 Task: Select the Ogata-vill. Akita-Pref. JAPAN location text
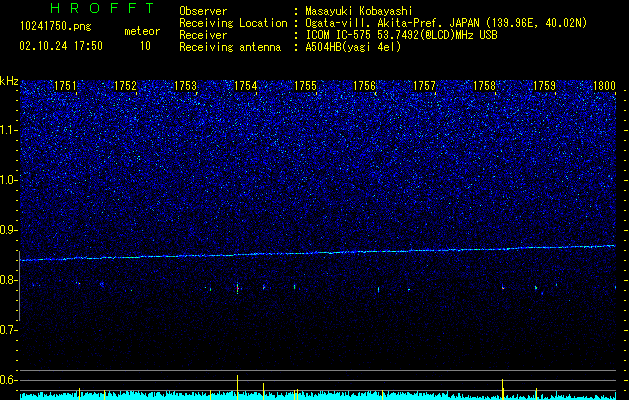coord(446,23)
